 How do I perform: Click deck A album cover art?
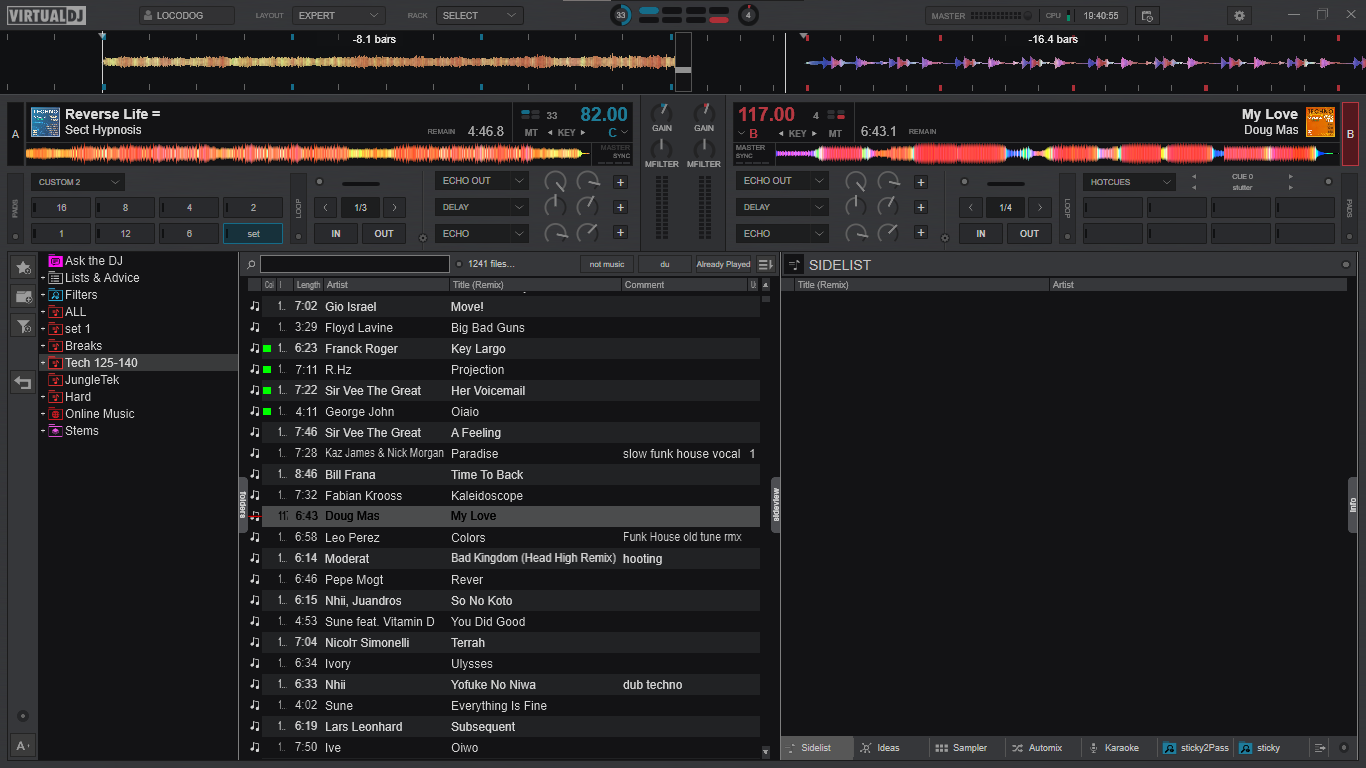pyautogui.click(x=45, y=122)
